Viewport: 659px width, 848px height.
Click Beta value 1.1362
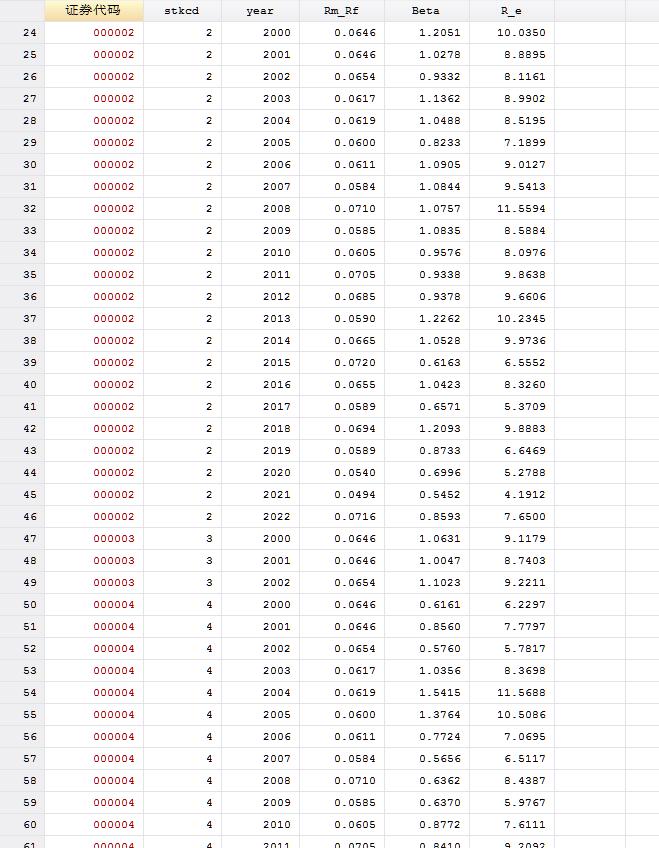click(x=440, y=99)
